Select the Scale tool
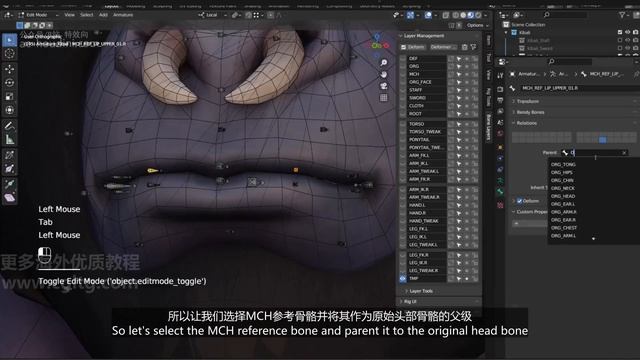Image resolution: width=640 pixels, height=360 pixels. [10, 96]
